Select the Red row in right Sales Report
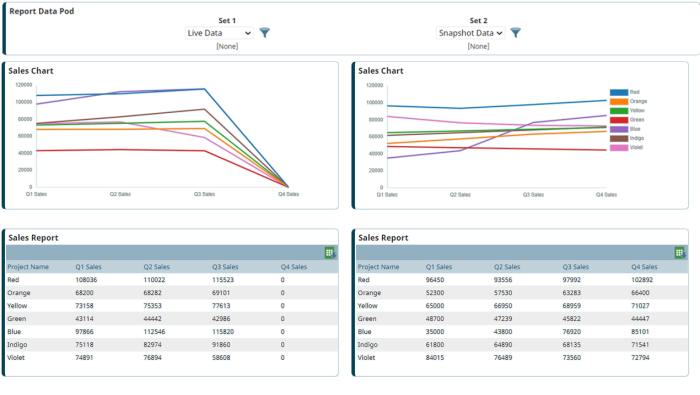Image resolution: width=700 pixels, height=395 pixels. coord(522,280)
